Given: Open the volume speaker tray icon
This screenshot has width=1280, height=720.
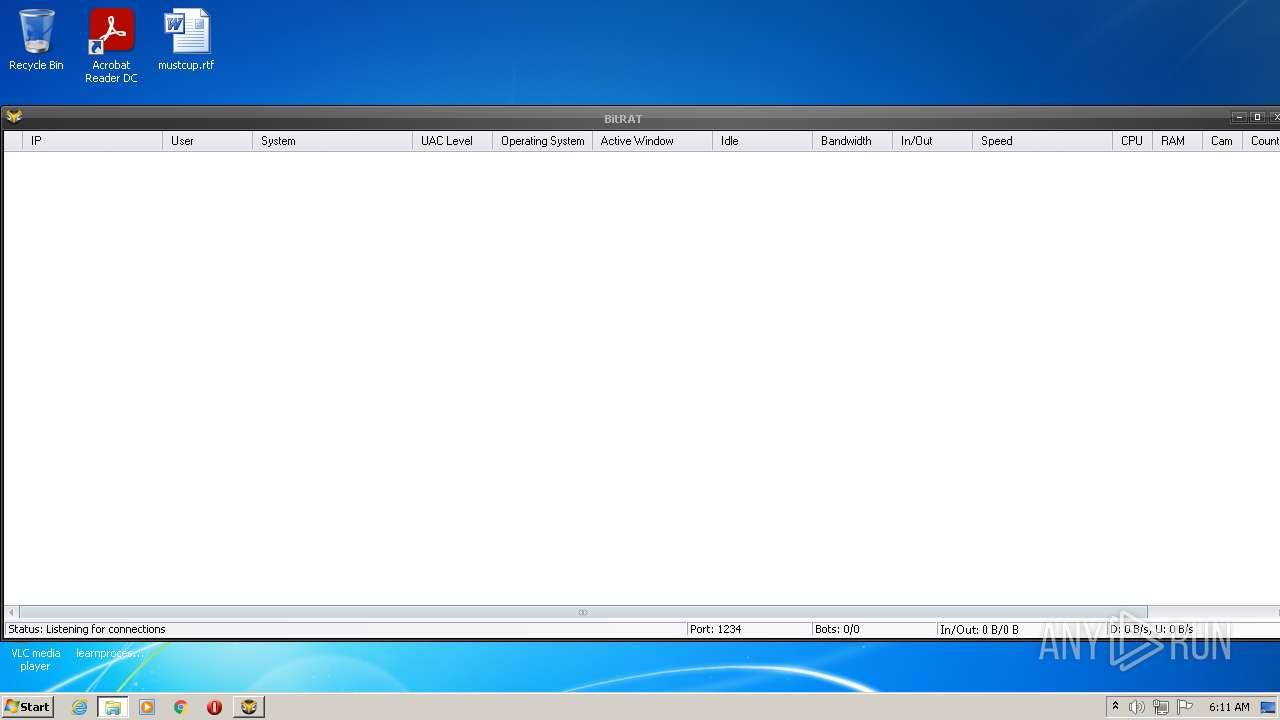Looking at the screenshot, I should pyautogui.click(x=1137, y=707).
